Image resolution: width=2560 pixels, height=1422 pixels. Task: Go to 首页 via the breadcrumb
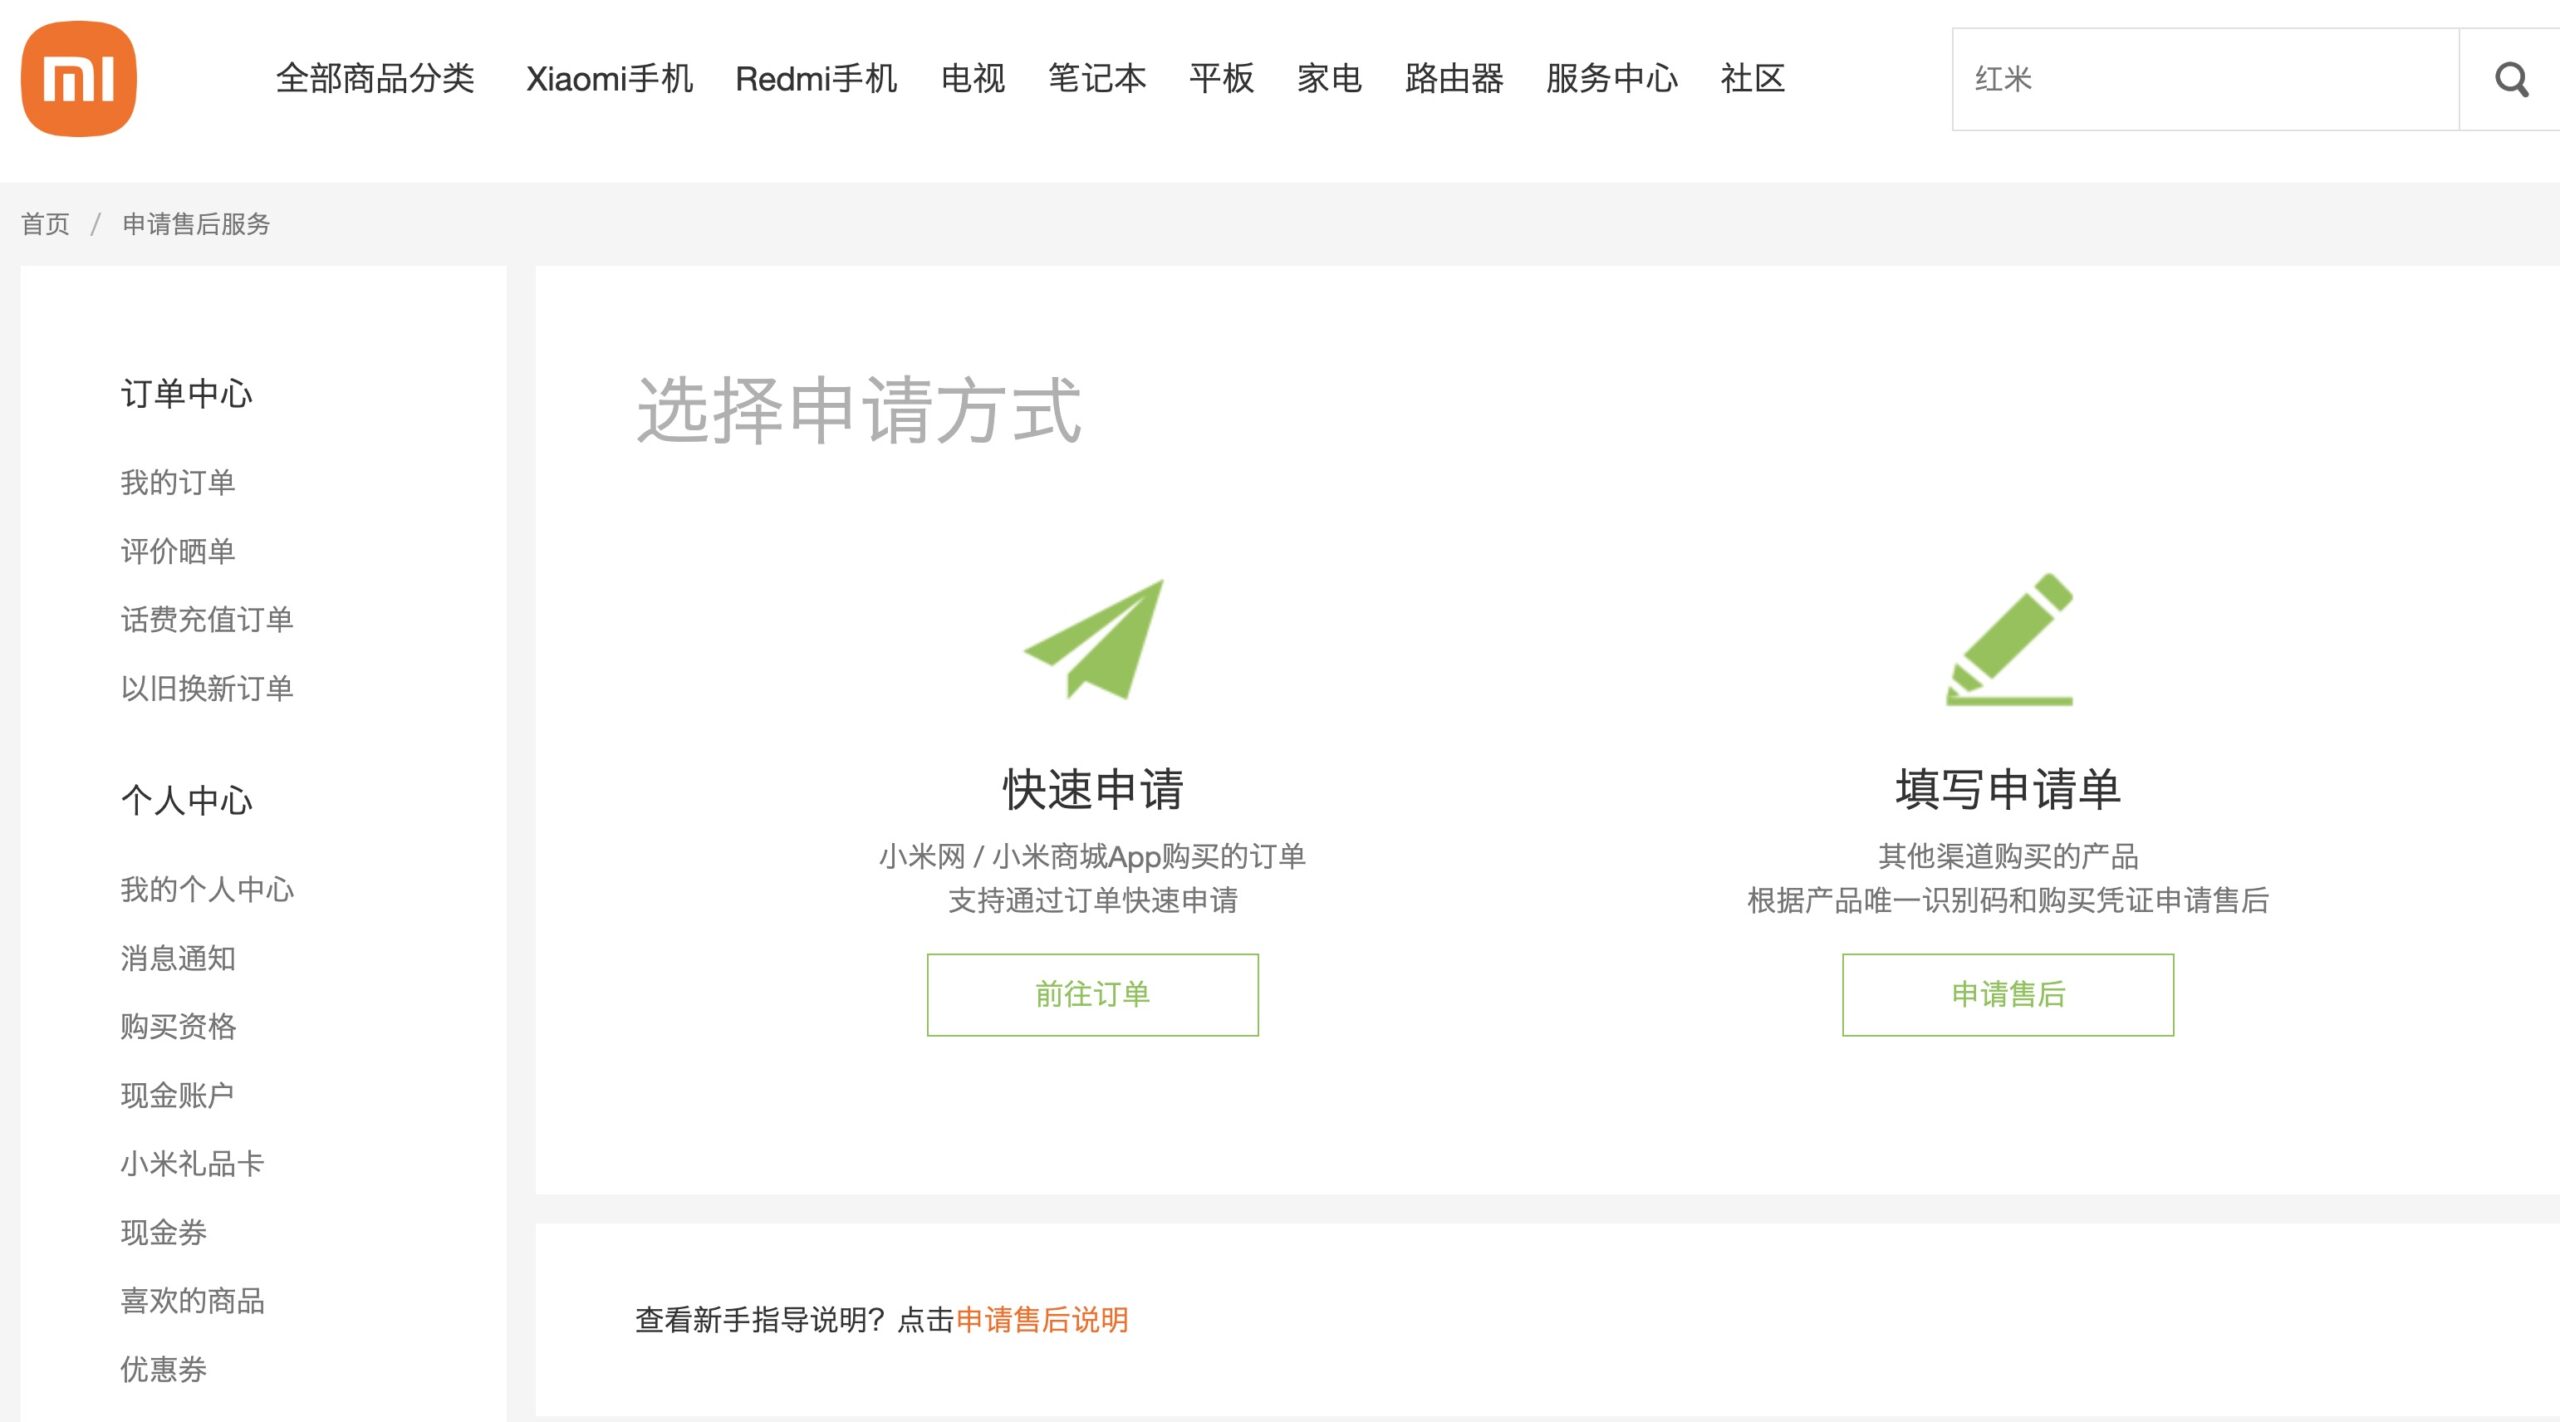pos(46,224)
